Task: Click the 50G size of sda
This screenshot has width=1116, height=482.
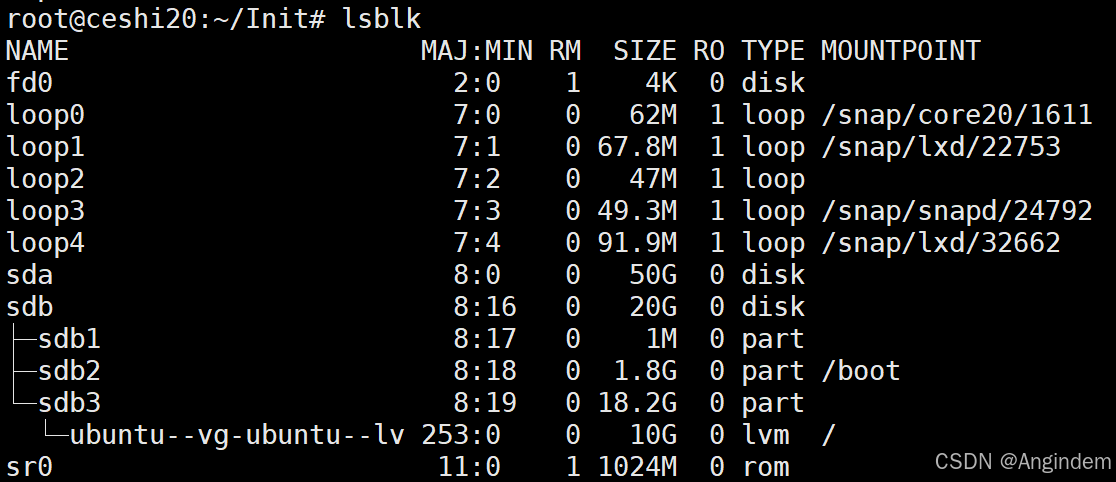Action: tap(653, 275)
